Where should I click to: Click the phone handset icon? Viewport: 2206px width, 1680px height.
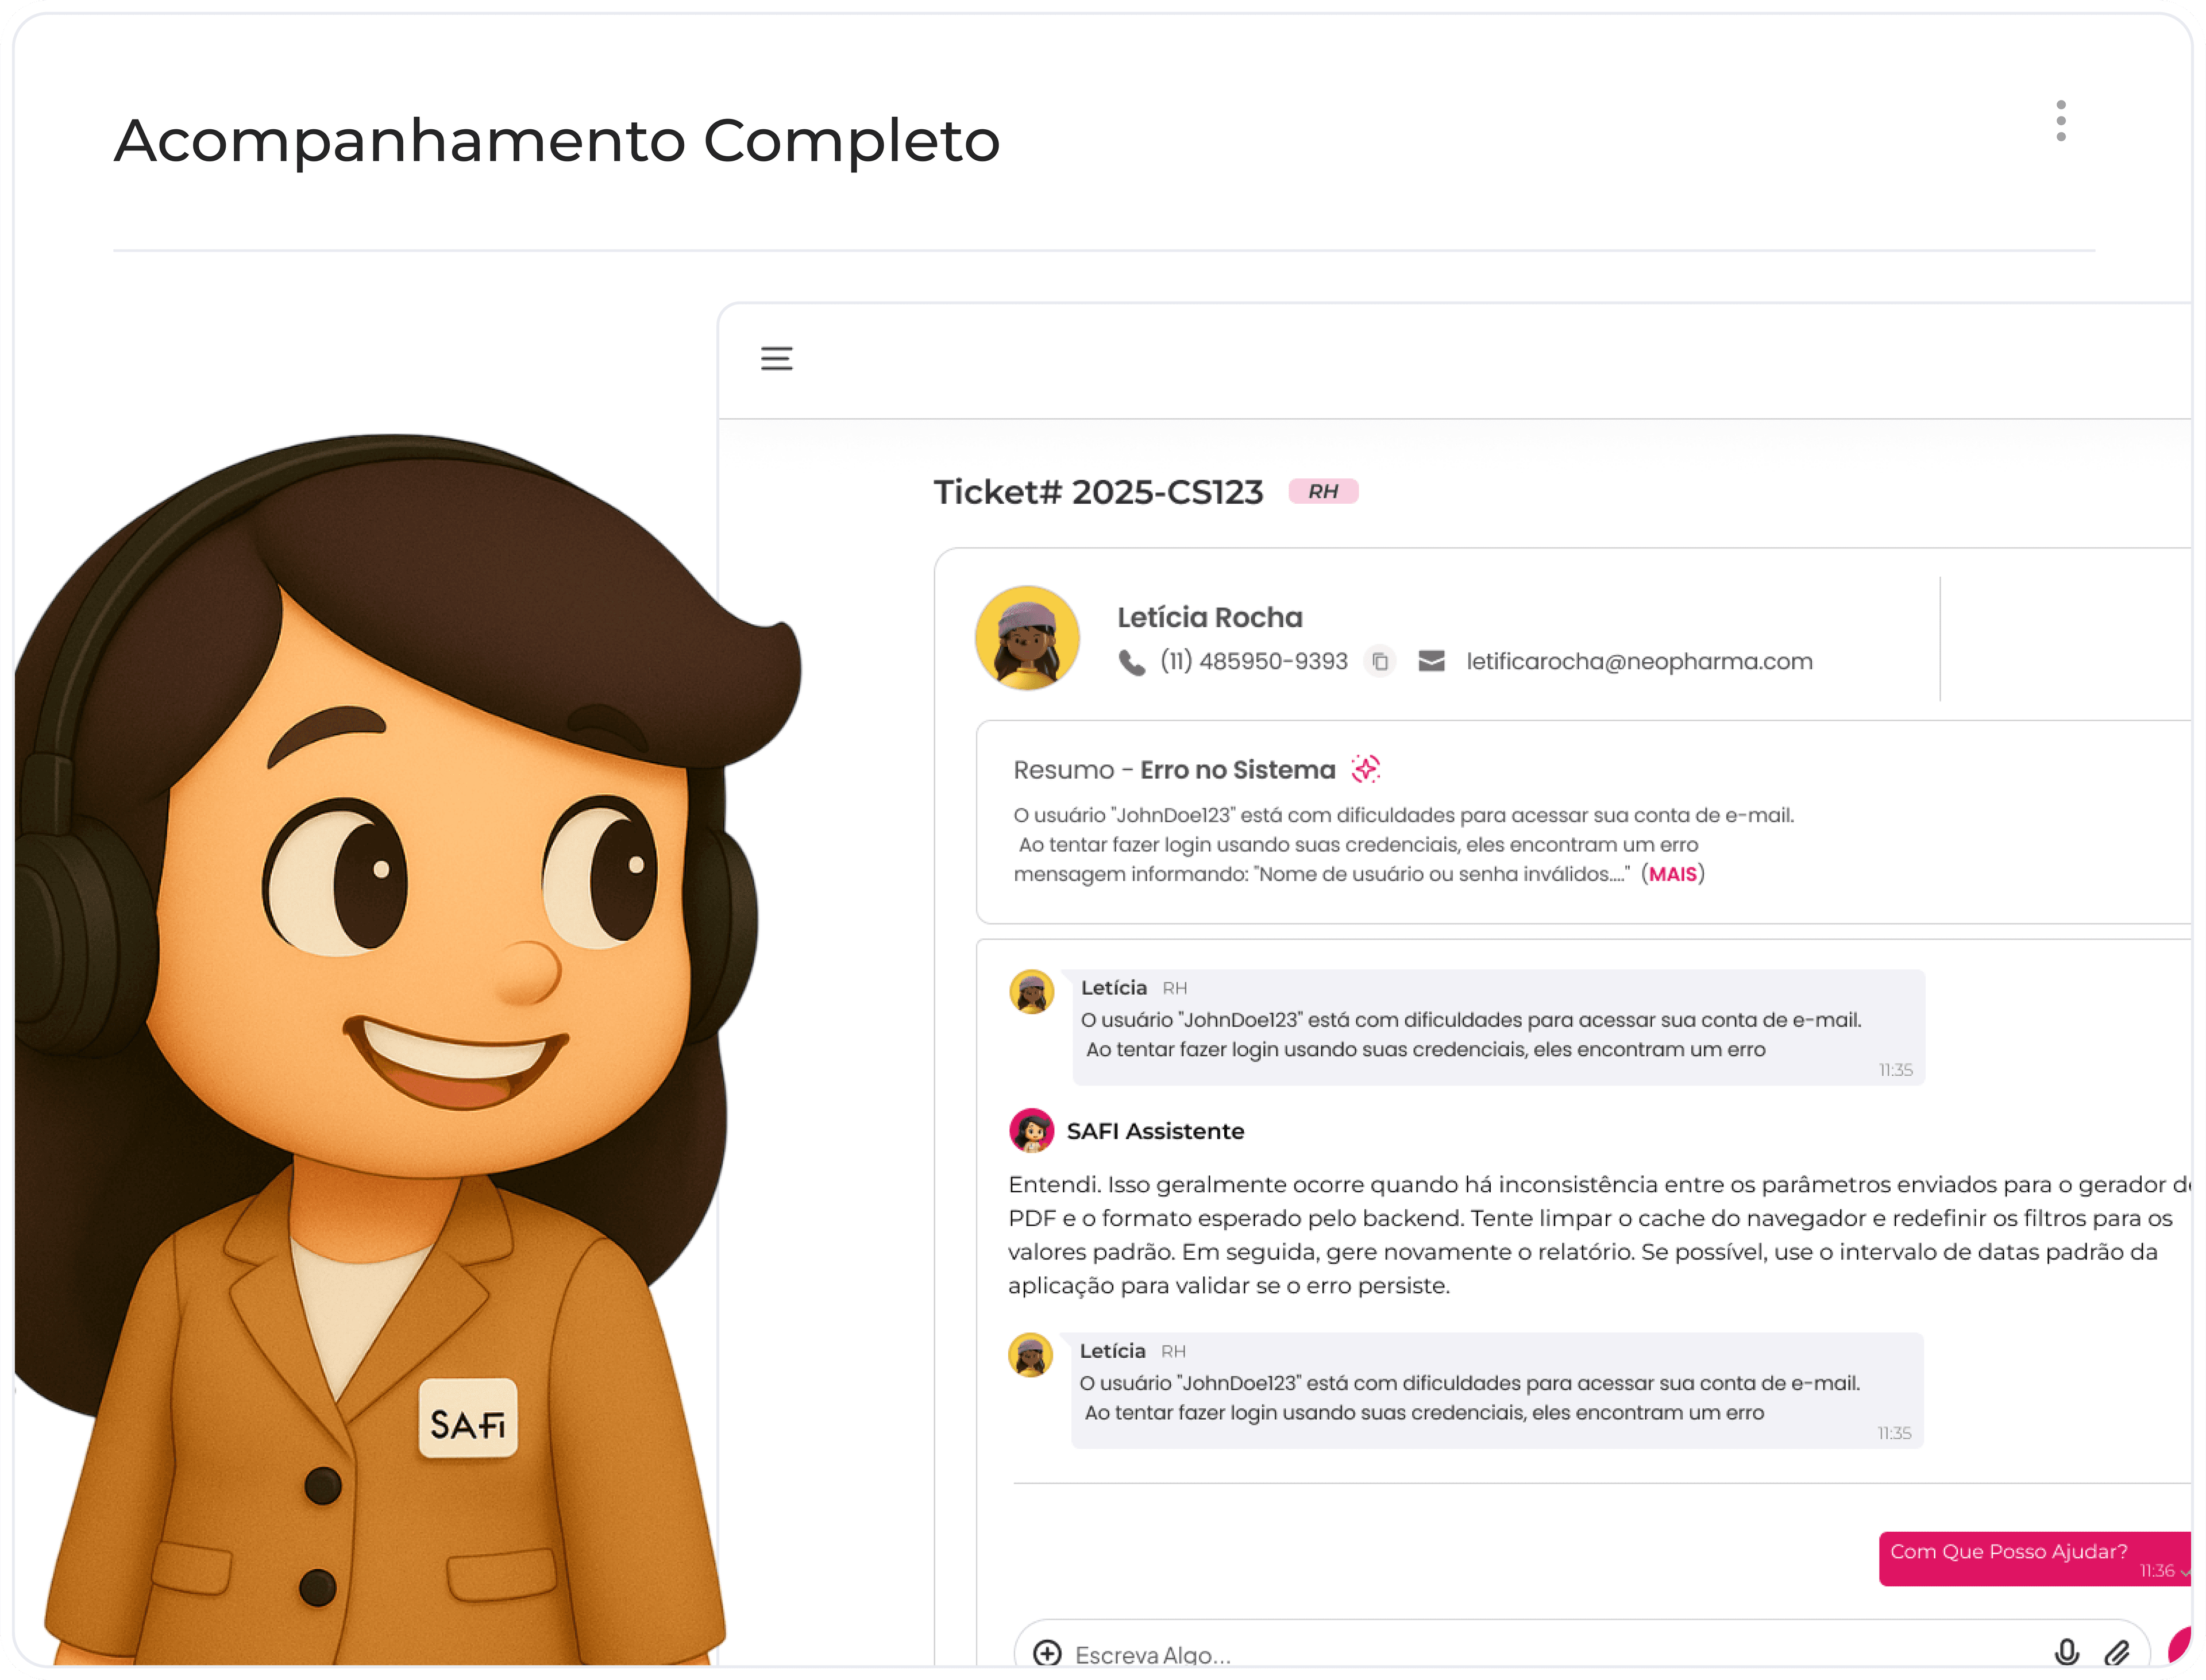pyautogui.click(x=1131, y=662)
